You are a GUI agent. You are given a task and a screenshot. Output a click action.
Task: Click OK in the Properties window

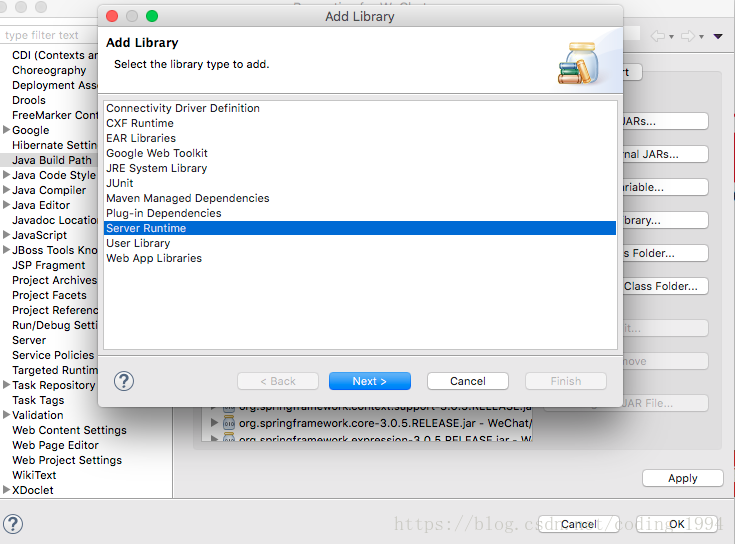(x=676, y=524)
